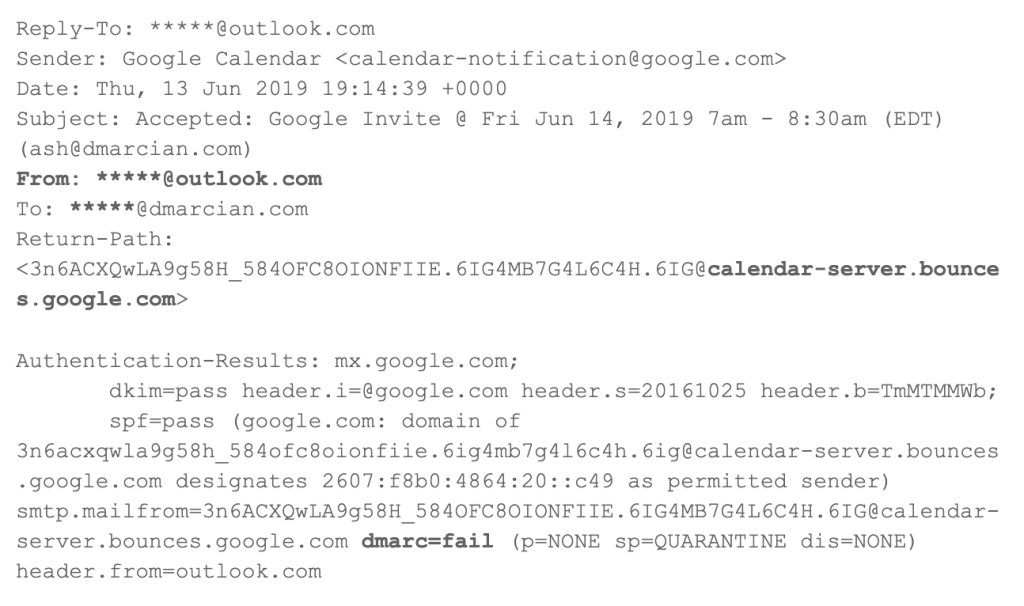Click header.b=TmMTMMWb signature value
Viewport: 1024px width, 606px height.
point(878,391)
